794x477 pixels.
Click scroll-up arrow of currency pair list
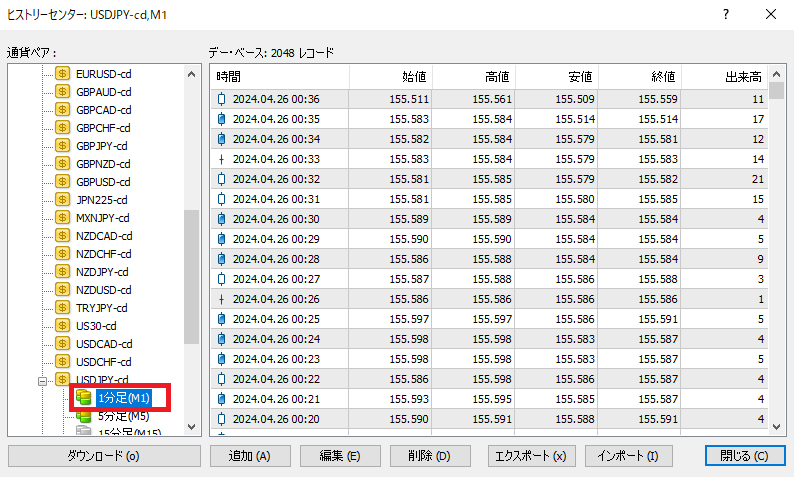click(191, 74)
